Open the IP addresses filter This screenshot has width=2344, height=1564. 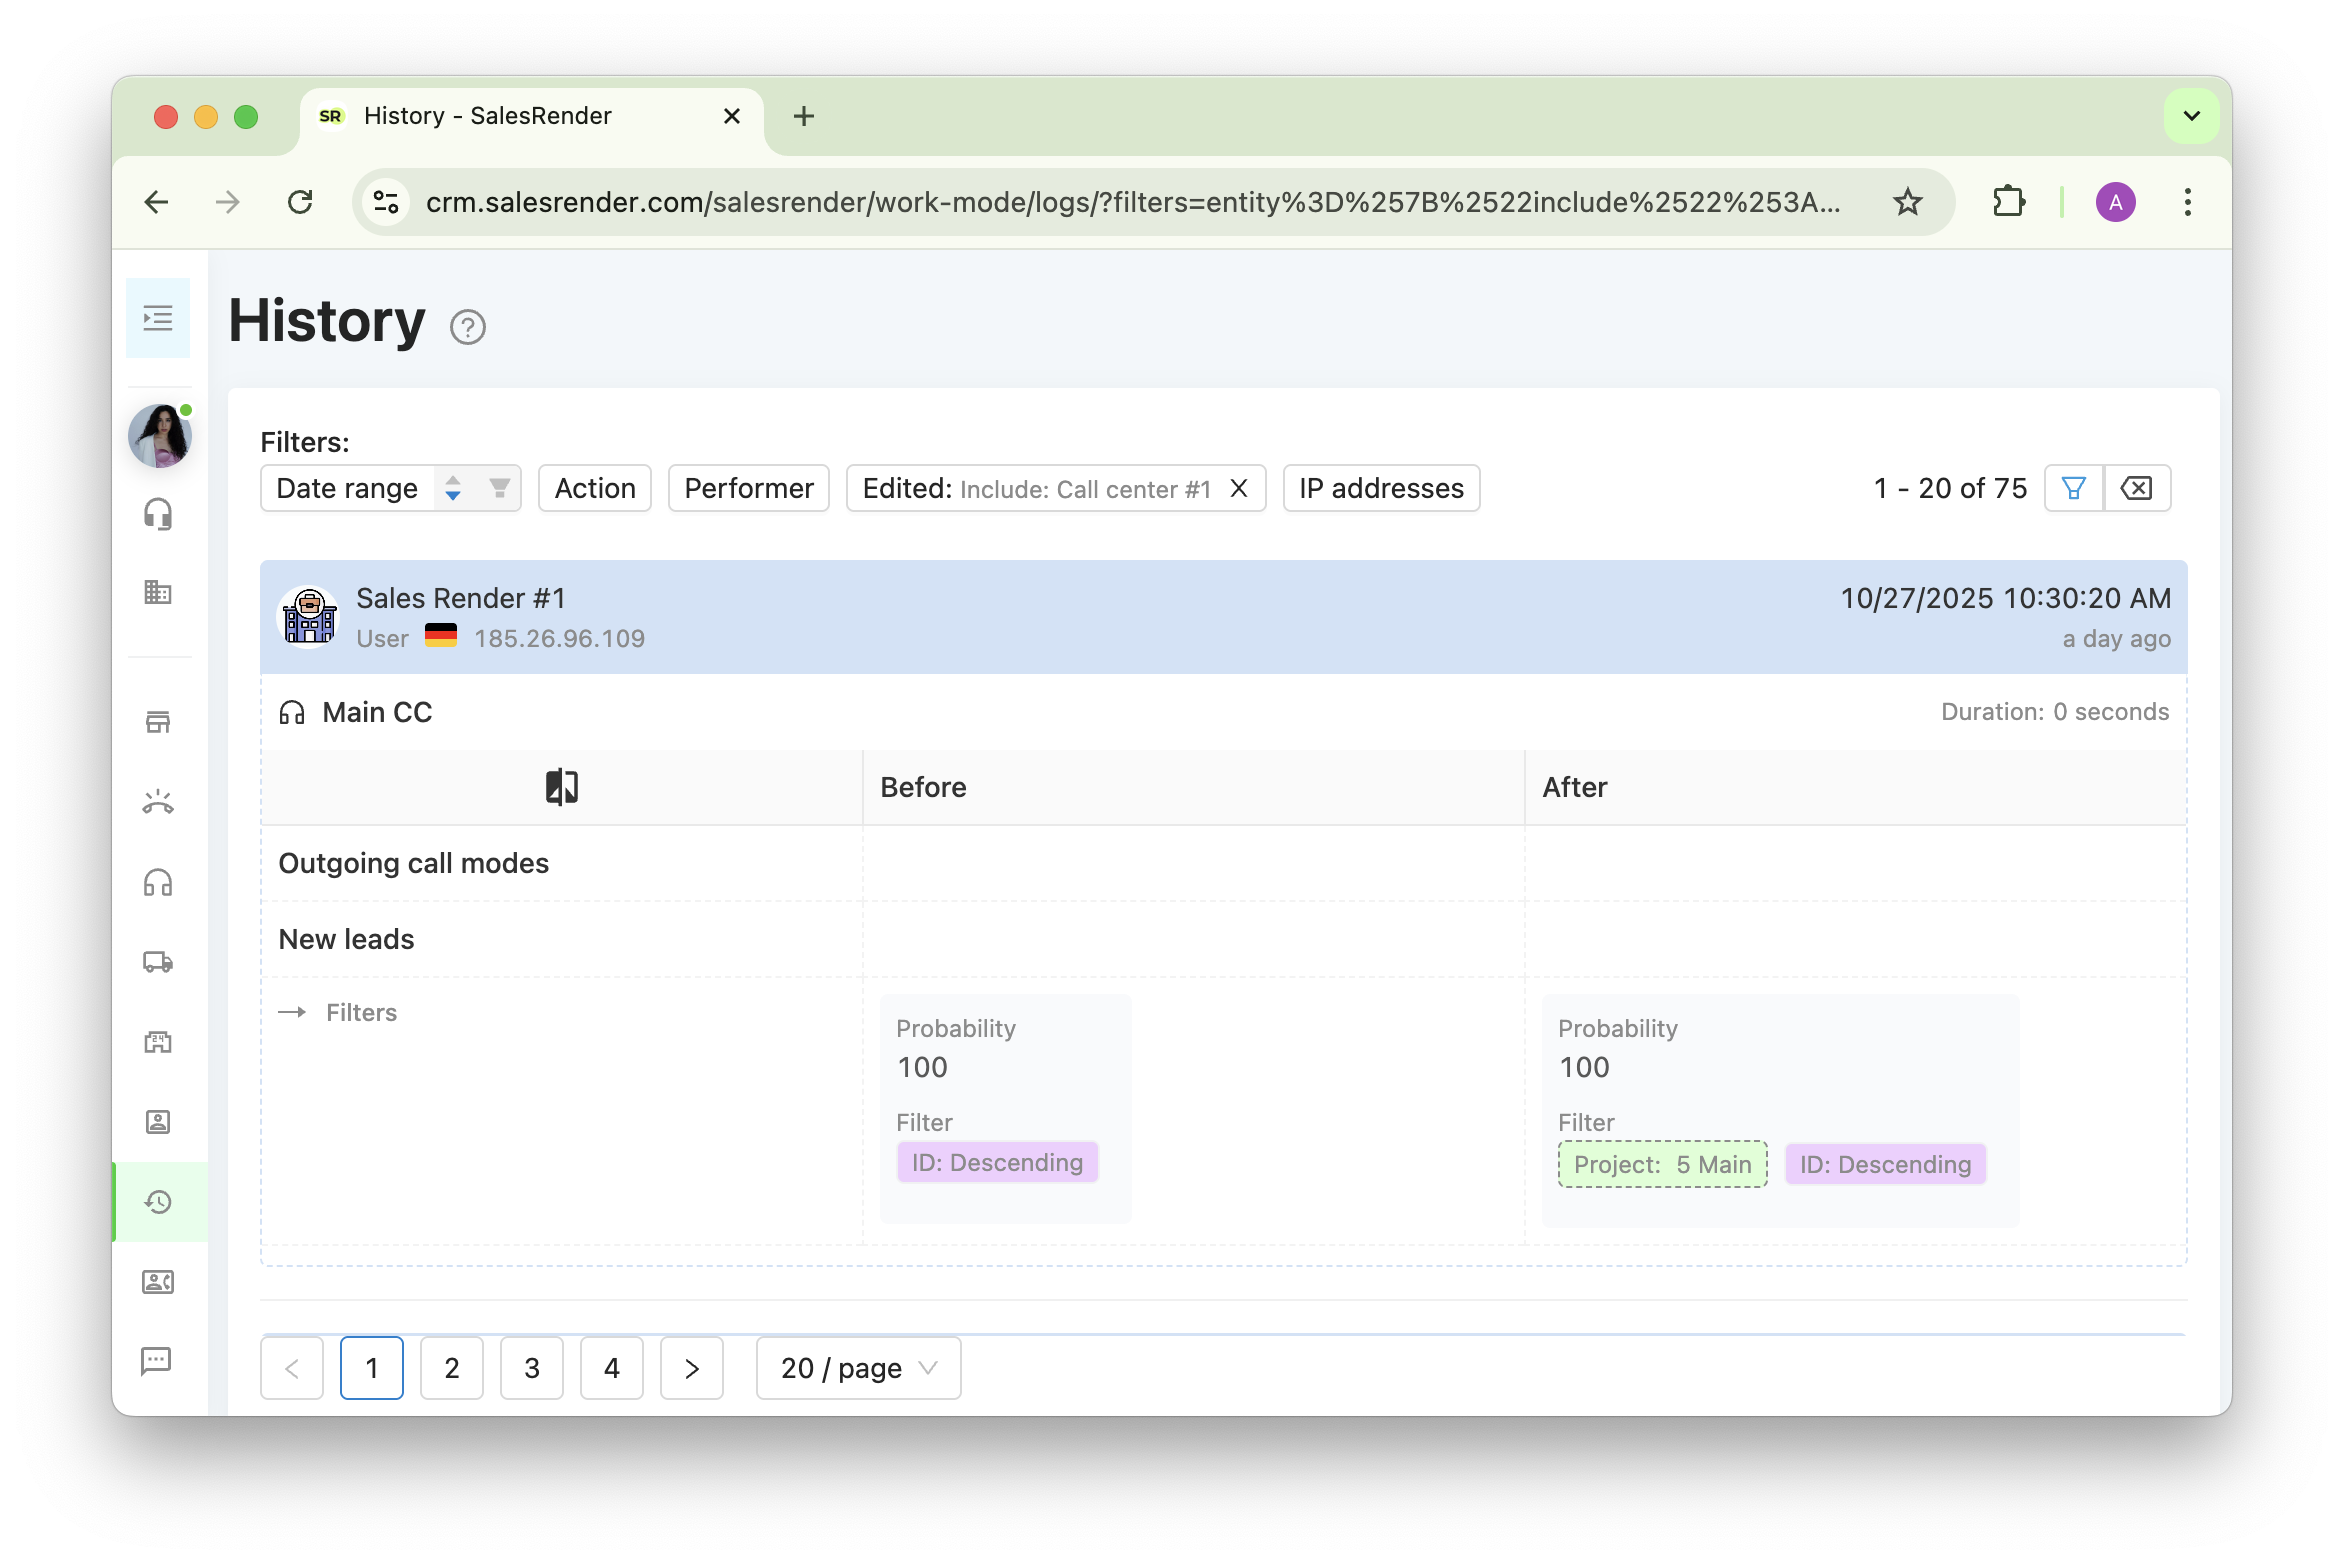coord(1381,488)
